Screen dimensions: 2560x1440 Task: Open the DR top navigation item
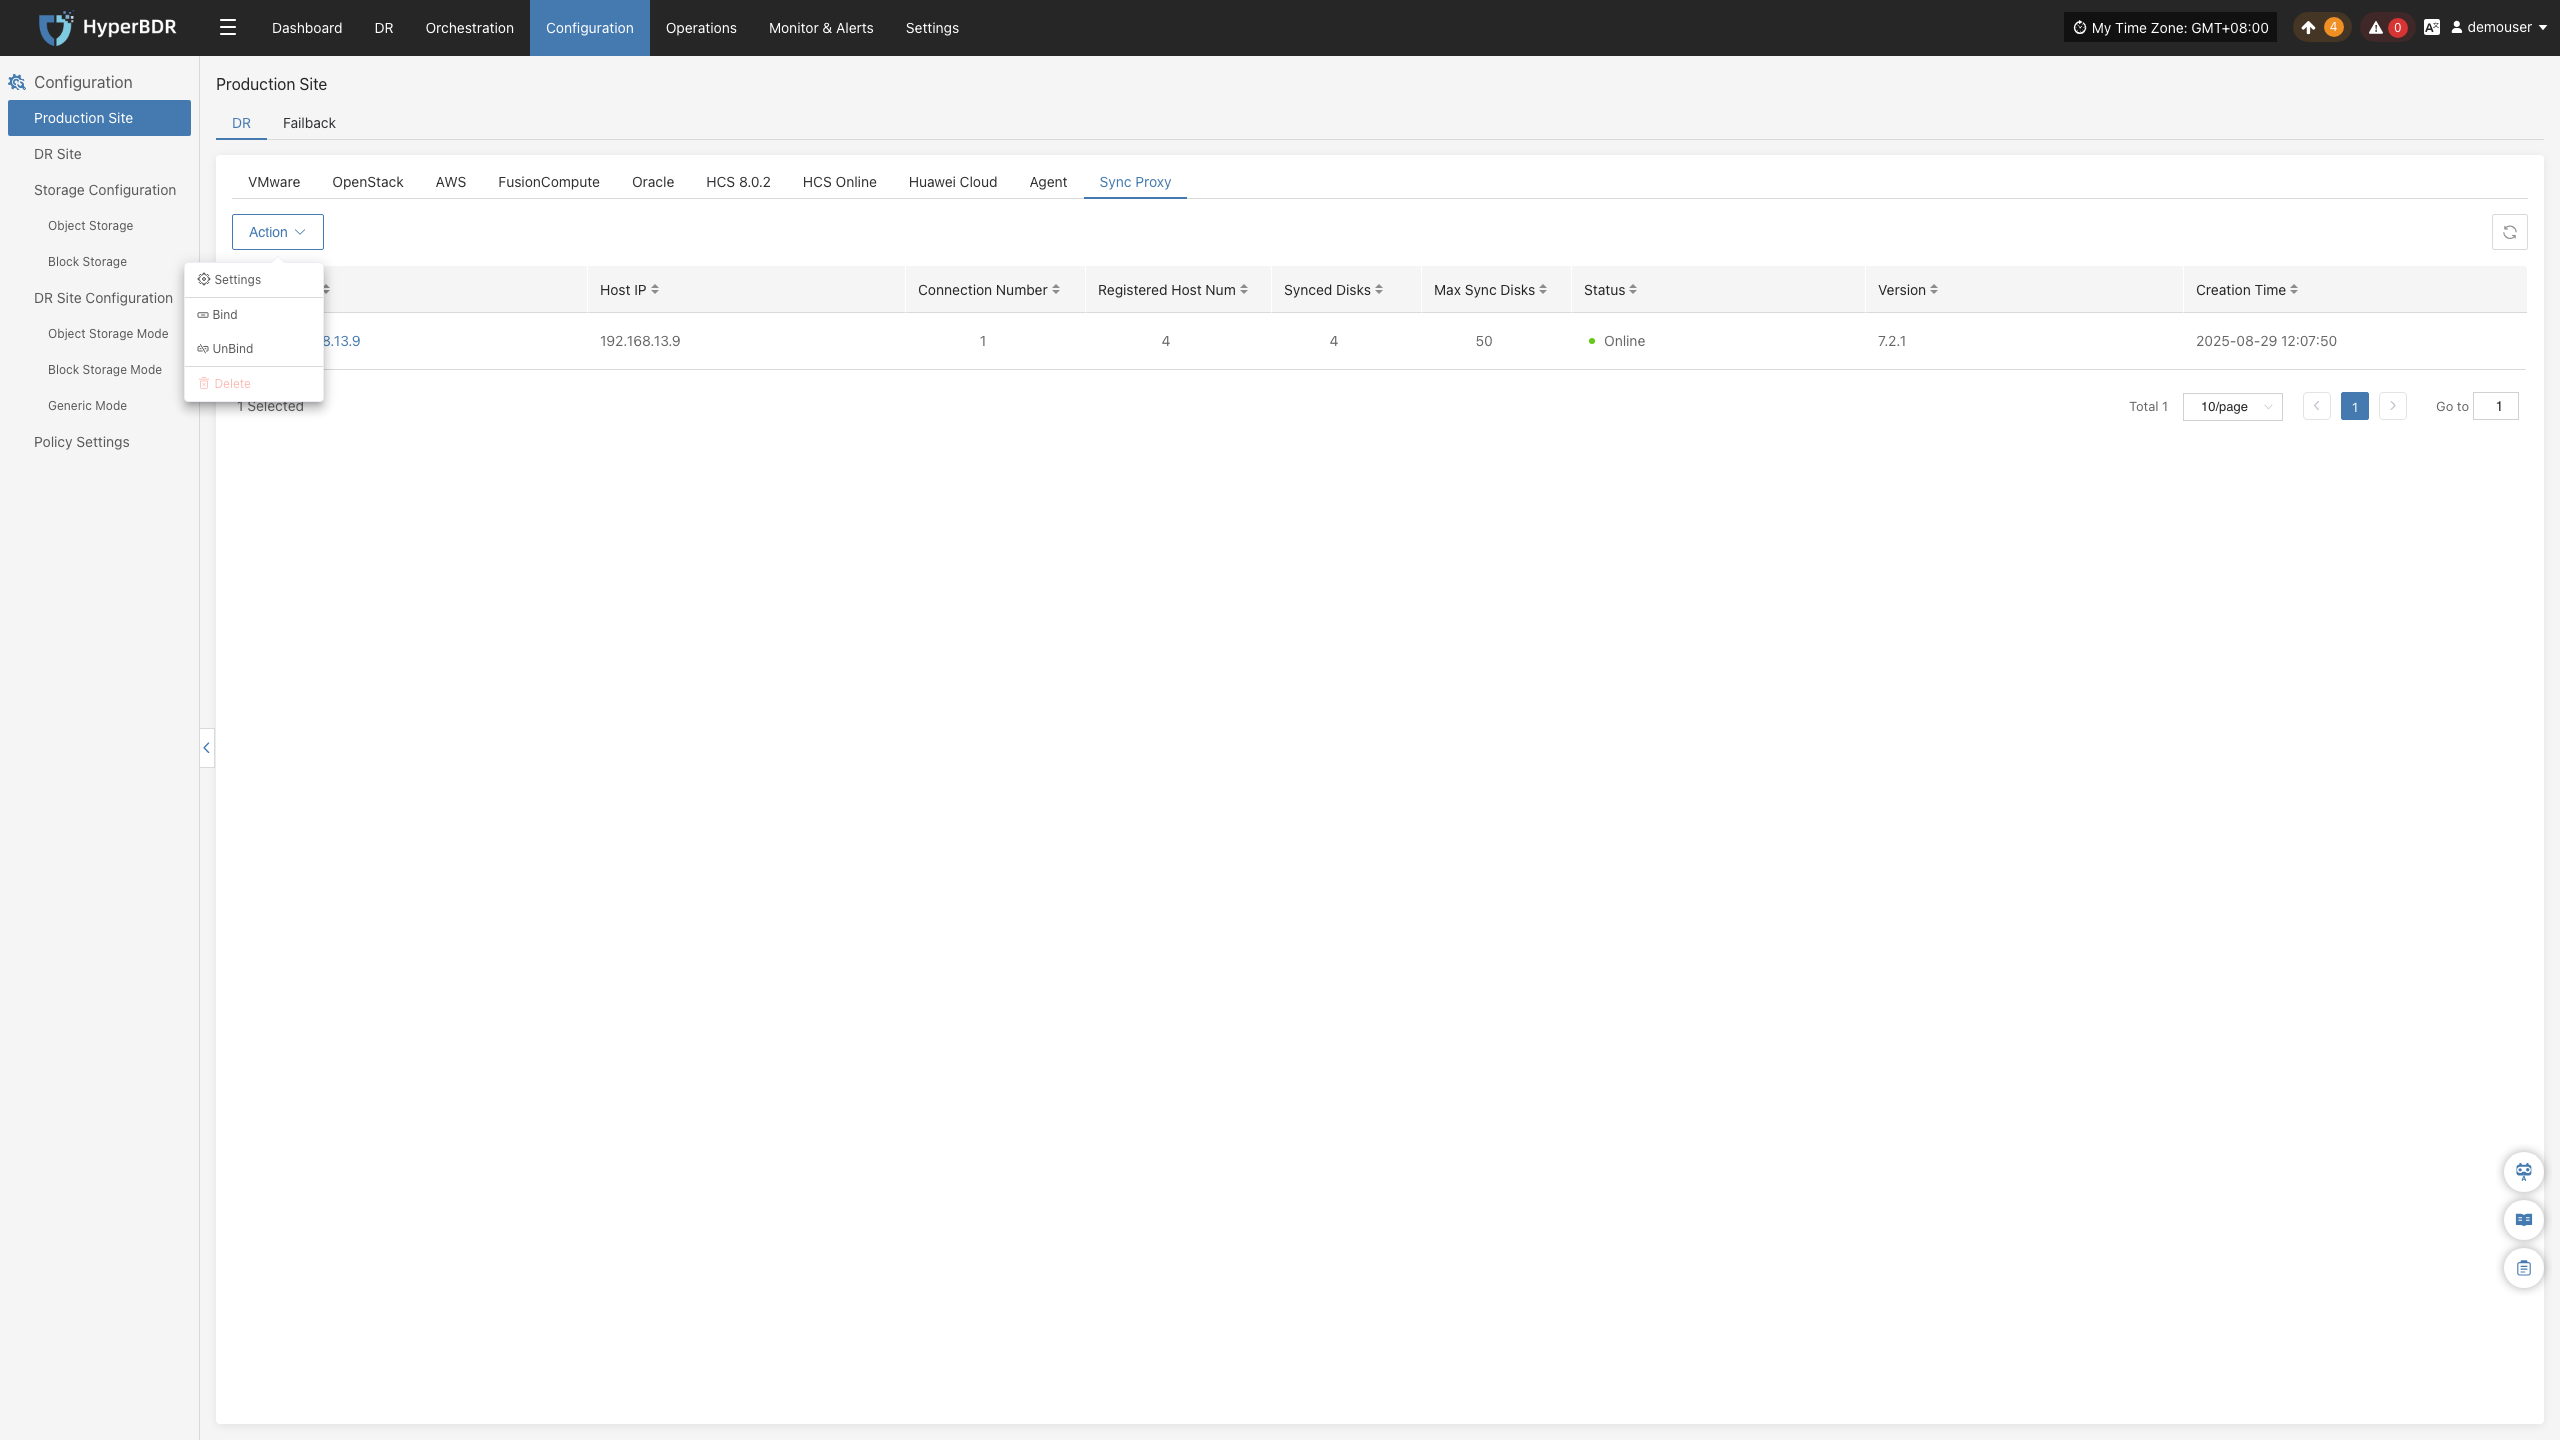click(x=384, y=28)
